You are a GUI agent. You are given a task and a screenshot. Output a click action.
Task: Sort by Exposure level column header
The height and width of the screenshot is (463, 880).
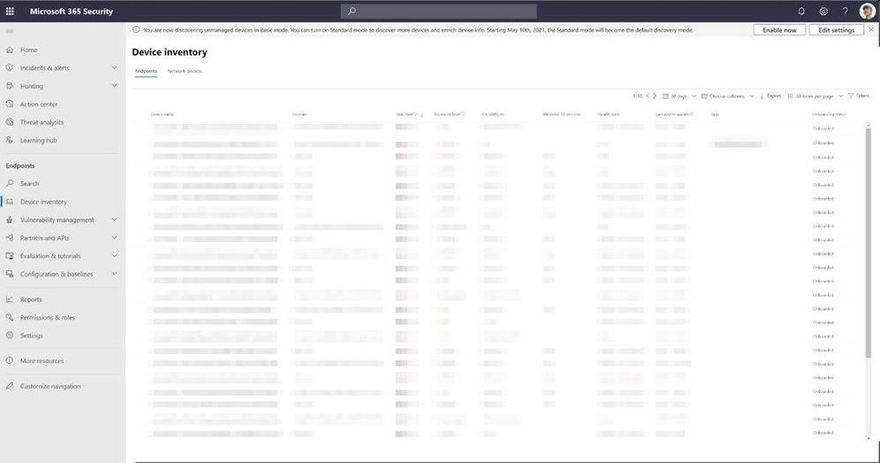pos(450,114)
